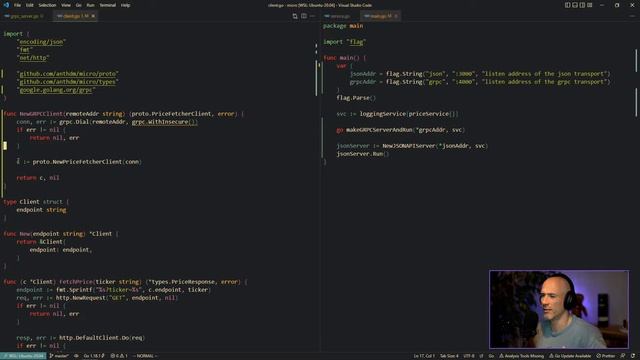The height and width of the screenshot is (360, 640).
Task: Open the google.golang.org/grpc import link
Action: [x=56, y=90]
